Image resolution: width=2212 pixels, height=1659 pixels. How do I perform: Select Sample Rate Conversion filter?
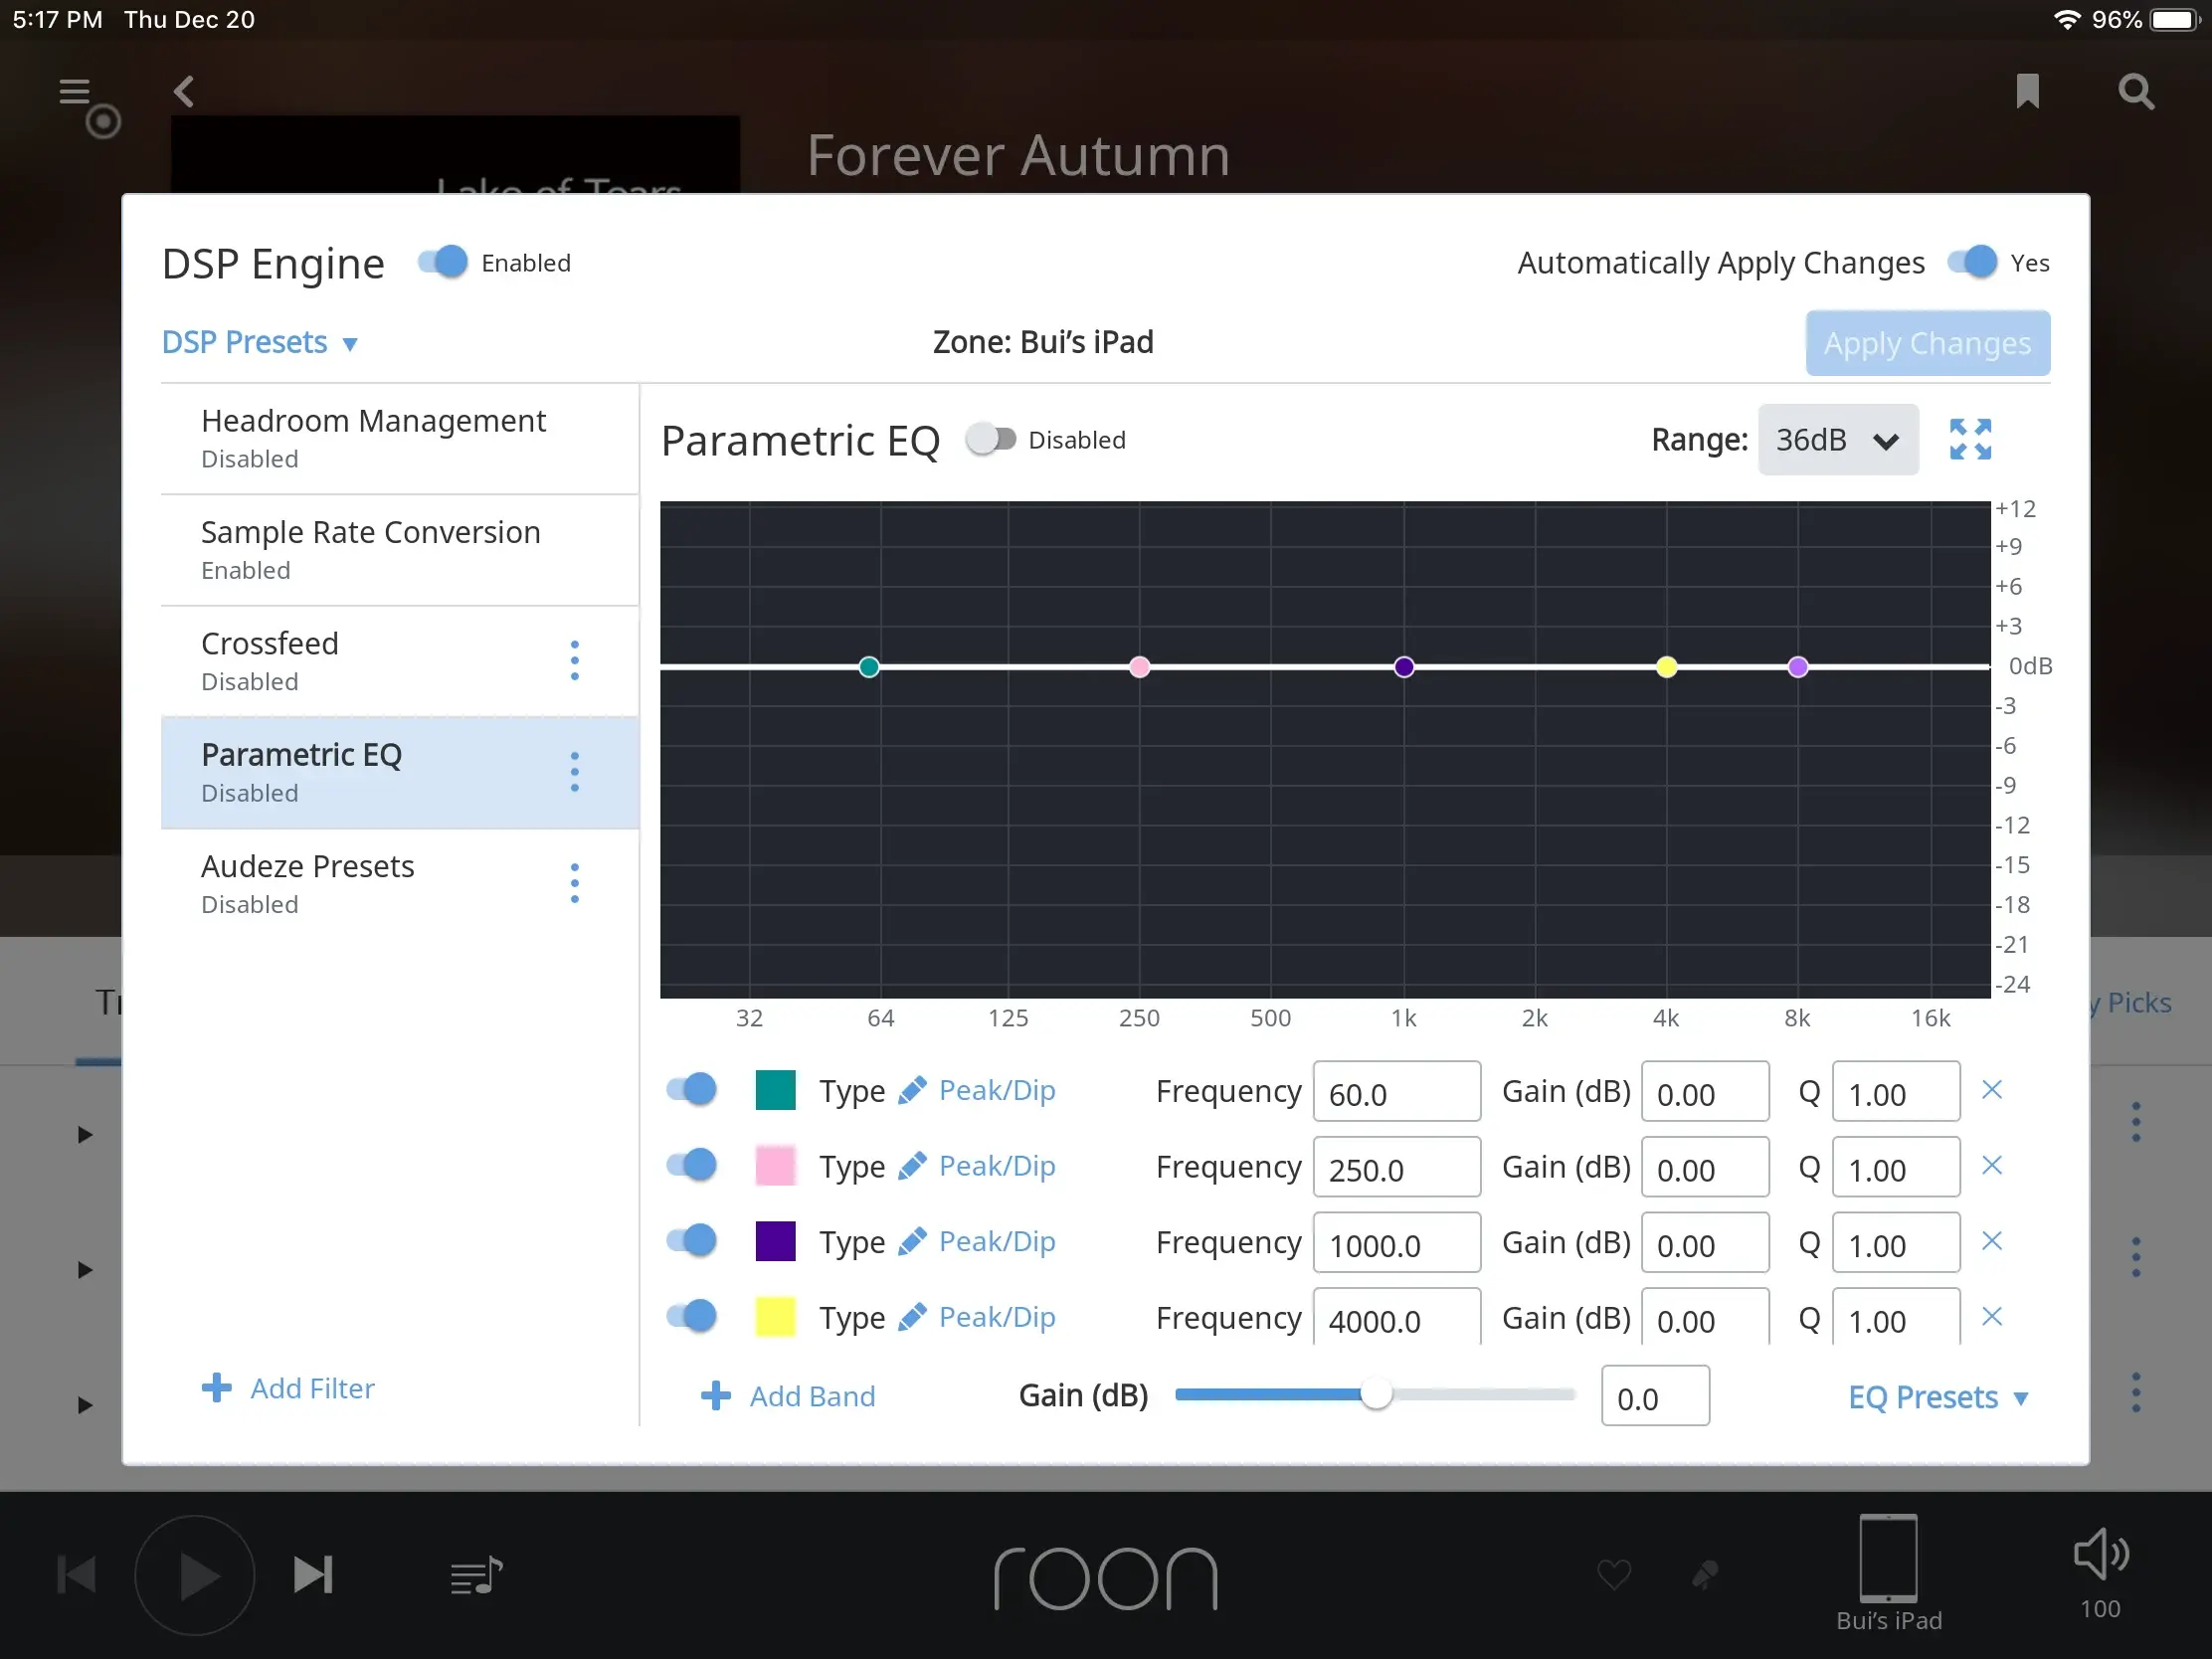click(x=400, y=550)
